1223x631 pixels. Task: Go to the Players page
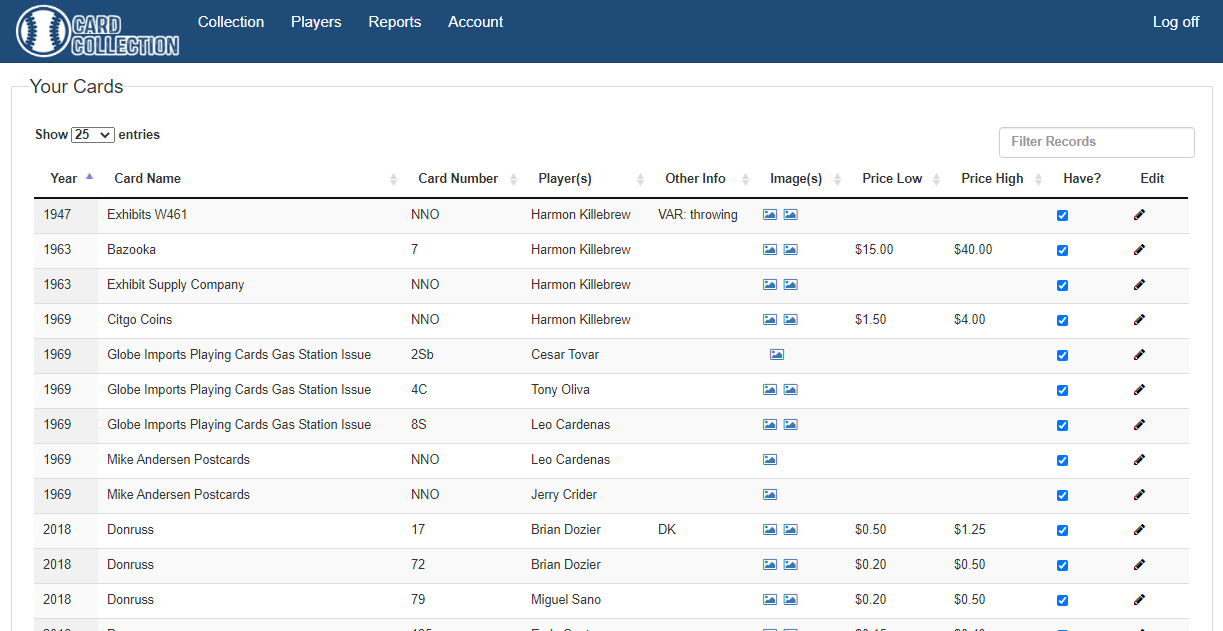pyautogui.click(x=316, y=22)
